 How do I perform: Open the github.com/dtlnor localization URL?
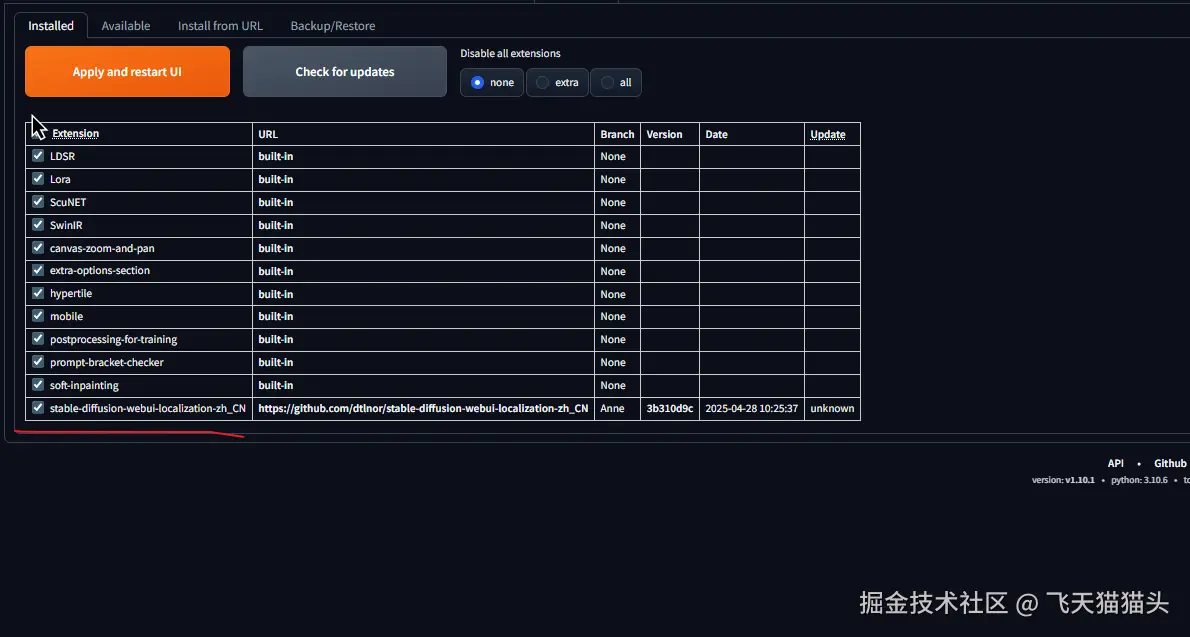423,408
